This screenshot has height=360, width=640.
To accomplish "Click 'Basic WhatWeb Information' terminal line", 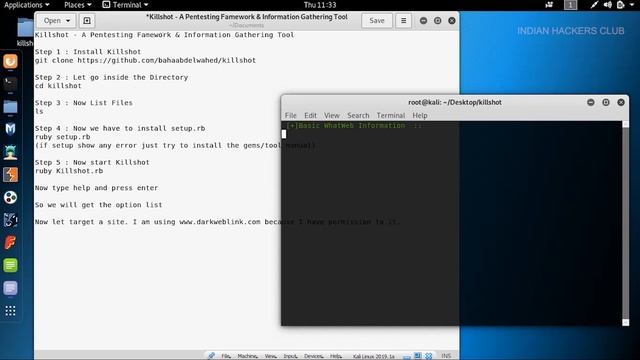I will click(x=353, y=125).
